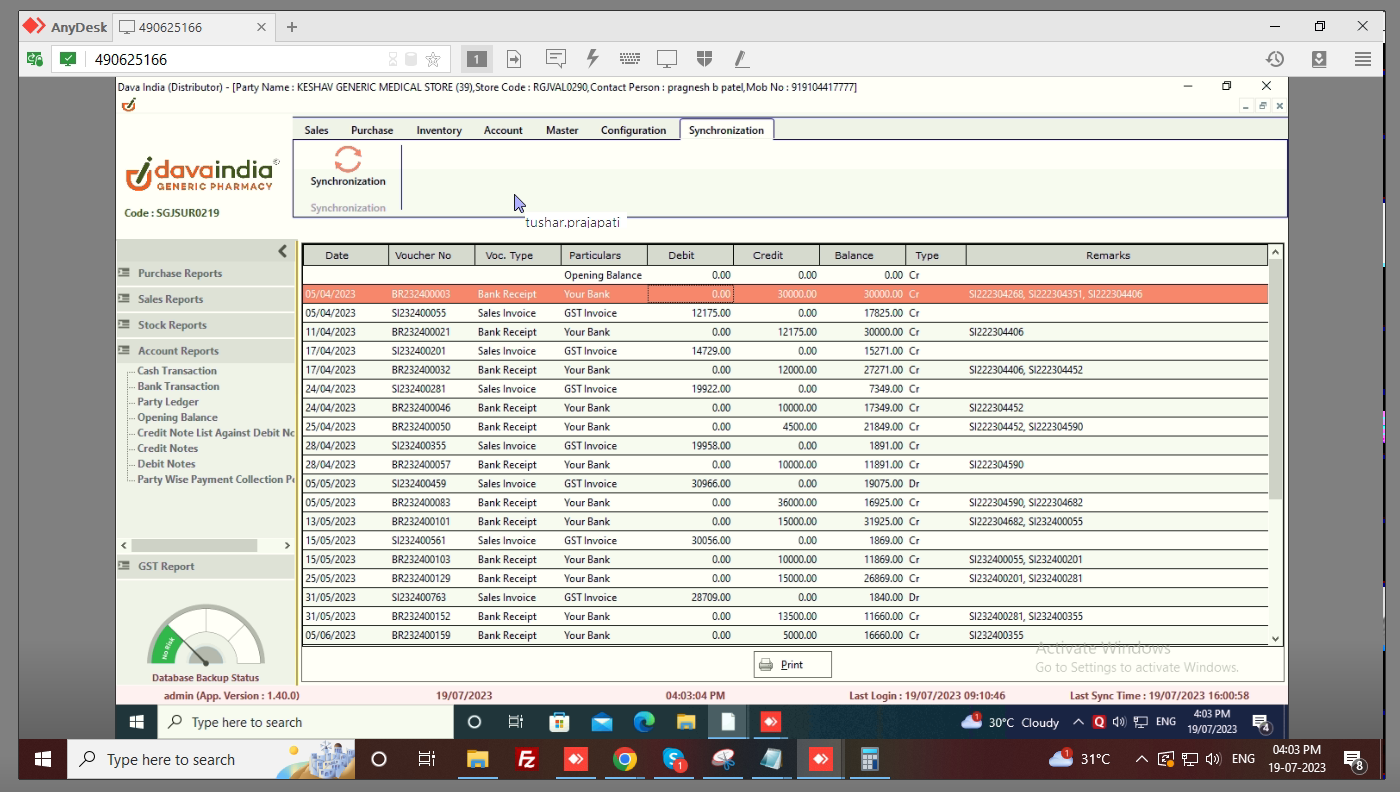Click the AnyDesk actions lightning bolt icon
The height and width of the screenshot is (792, 1400).
[x=592, y=59]
